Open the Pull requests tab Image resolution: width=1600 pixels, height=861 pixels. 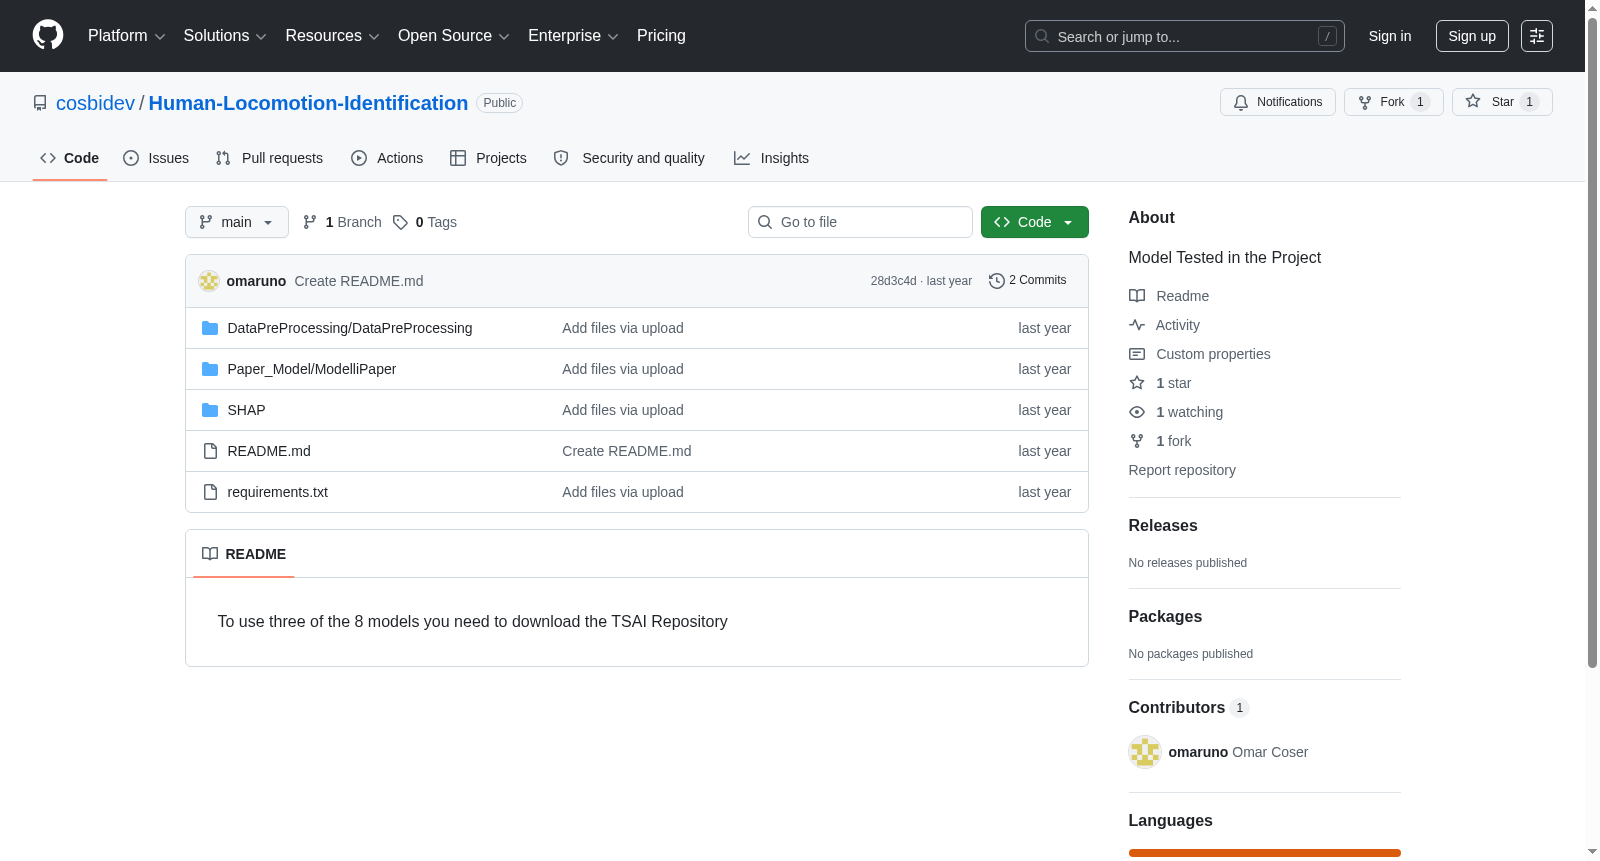pos(269,158)
